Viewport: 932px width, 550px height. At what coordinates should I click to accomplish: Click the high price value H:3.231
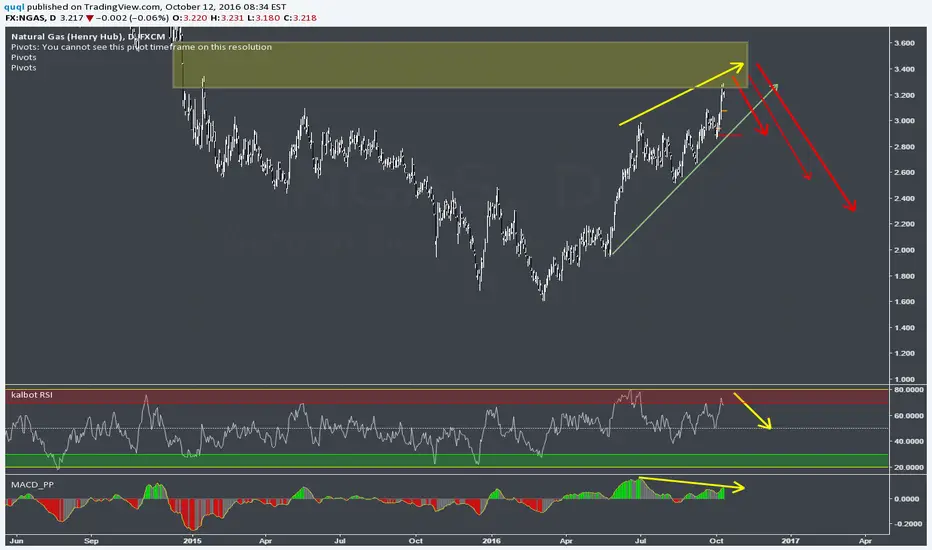click(227, 18)
